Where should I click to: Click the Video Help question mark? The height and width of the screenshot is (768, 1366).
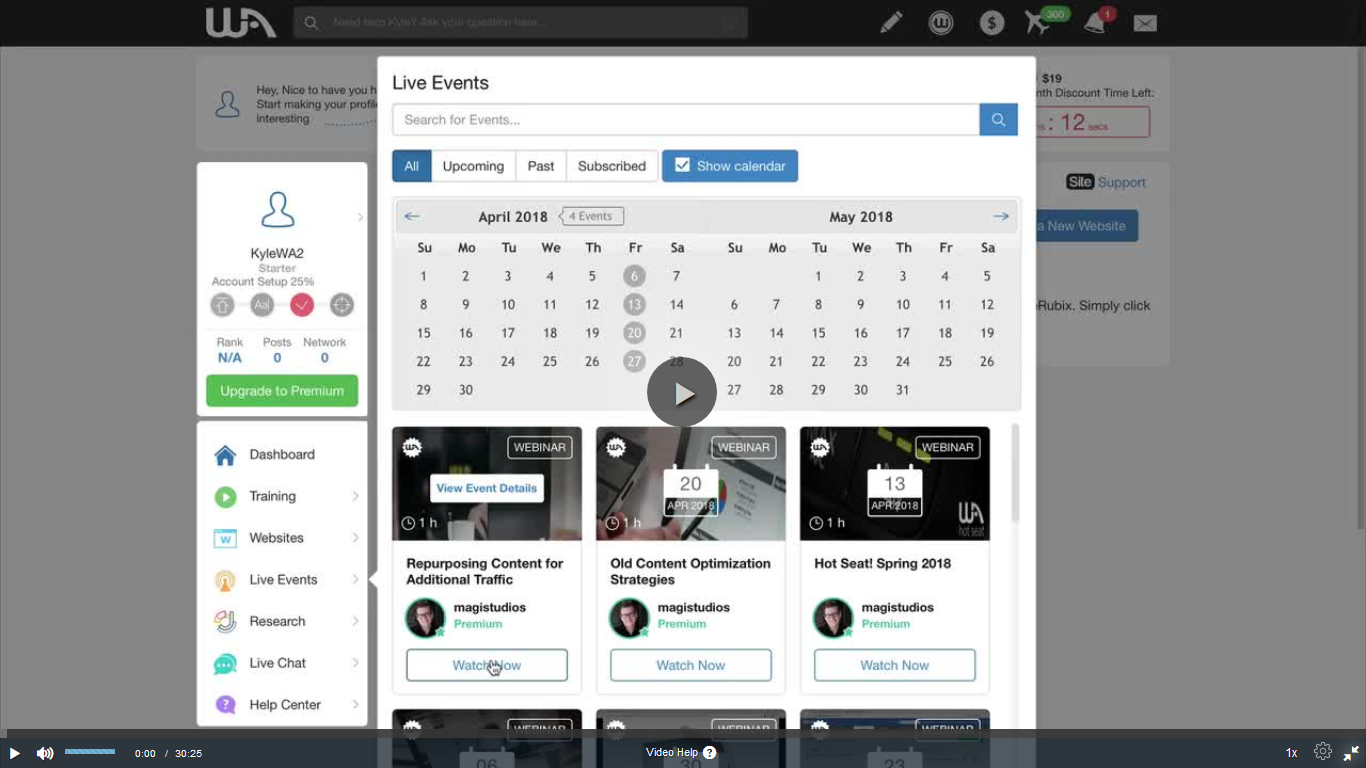(x=710, y=753)
